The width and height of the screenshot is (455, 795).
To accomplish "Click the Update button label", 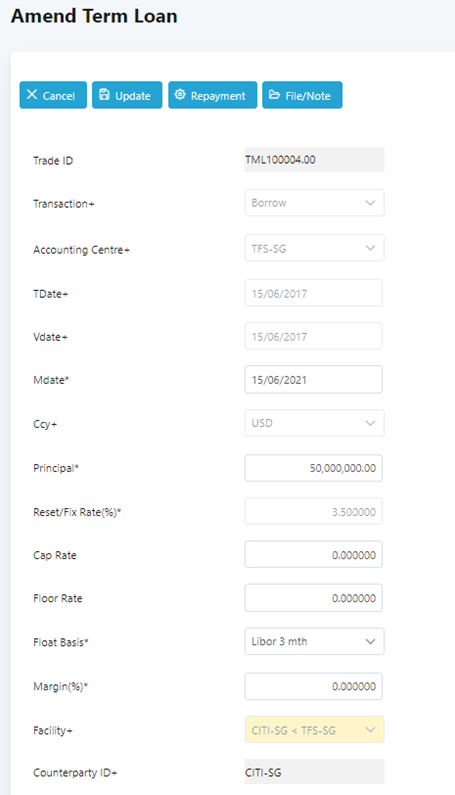I will point(133,96).
